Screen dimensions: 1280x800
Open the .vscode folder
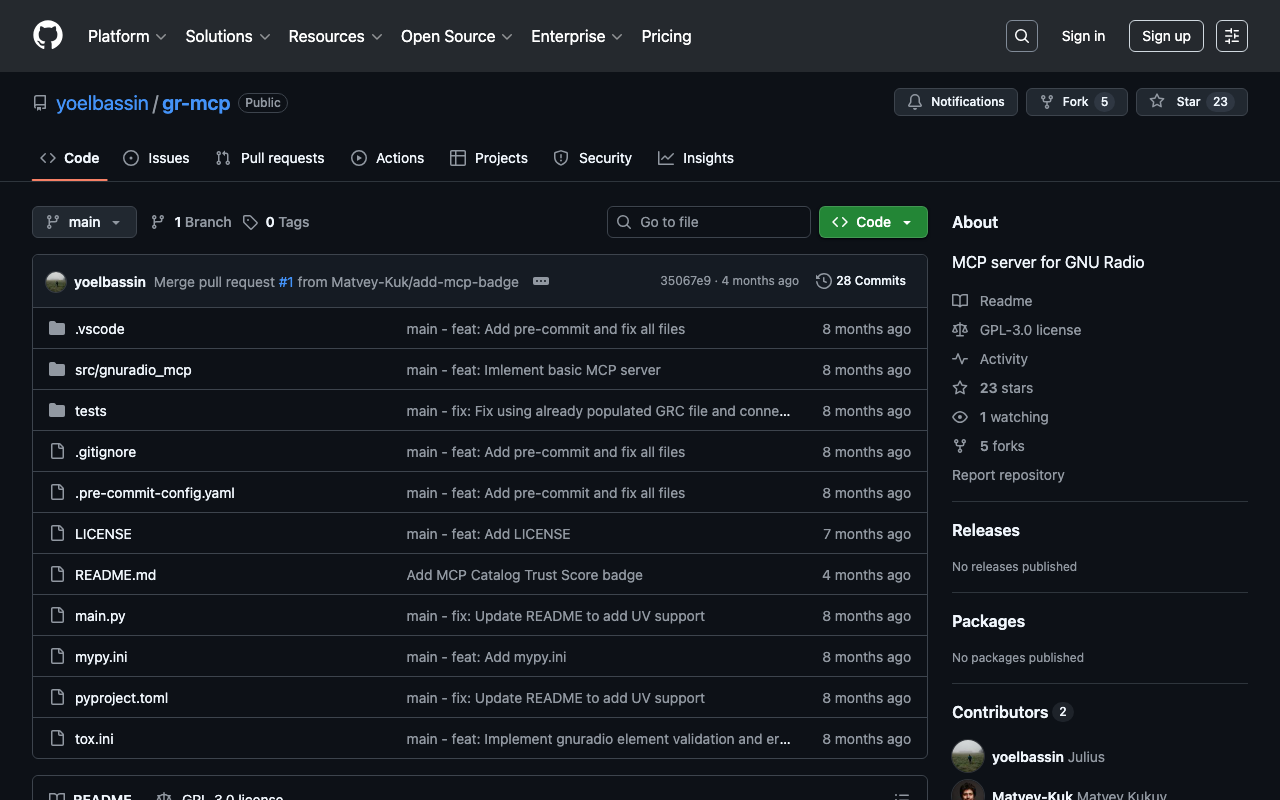tap(100, 329)
